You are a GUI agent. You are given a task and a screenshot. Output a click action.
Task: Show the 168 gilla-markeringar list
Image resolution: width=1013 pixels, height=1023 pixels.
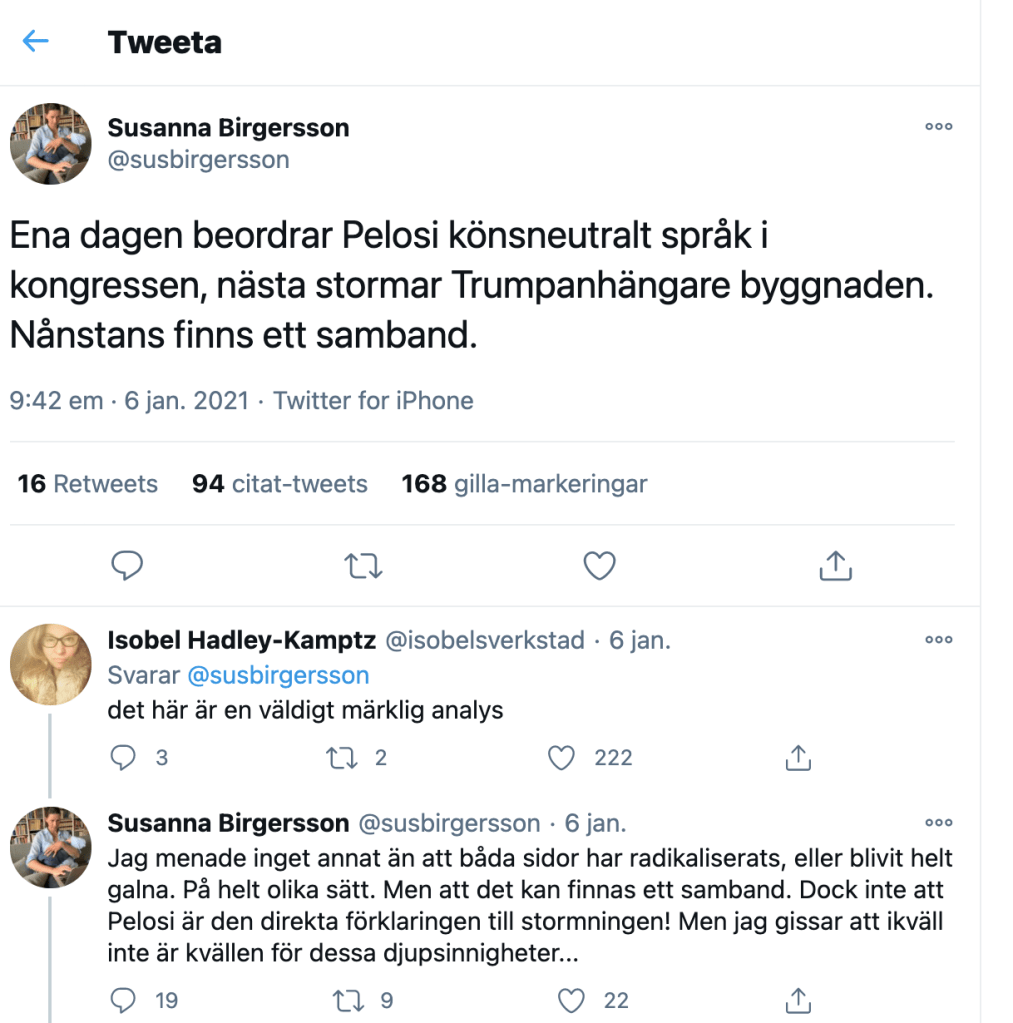coord(524,484)
